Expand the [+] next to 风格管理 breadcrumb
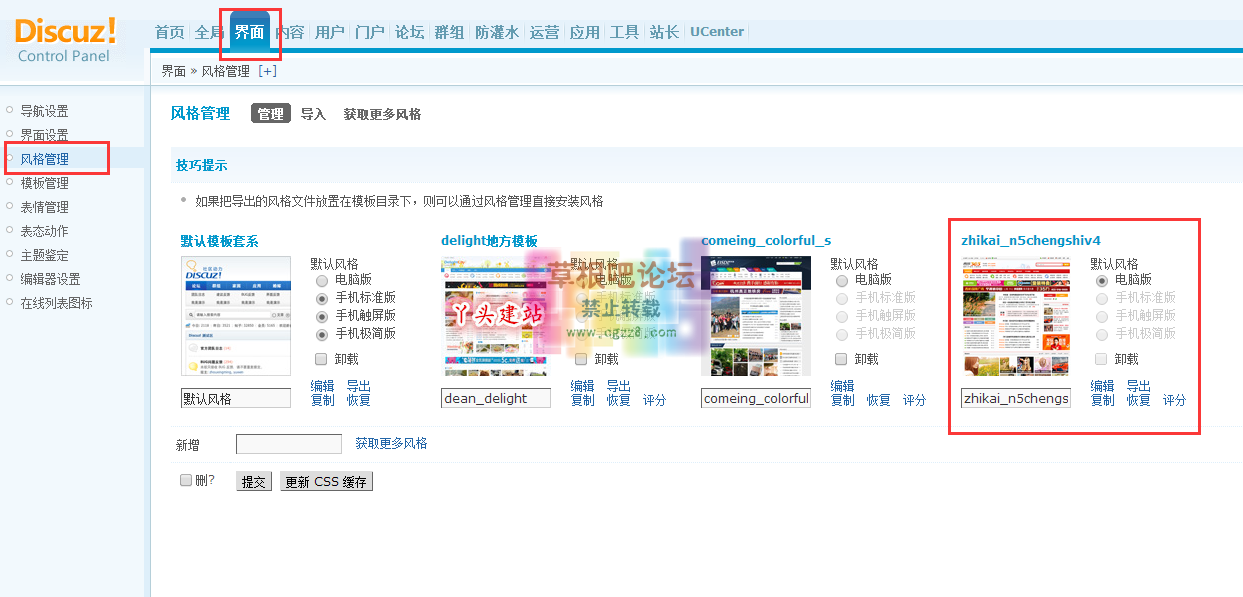 point(267,71)
